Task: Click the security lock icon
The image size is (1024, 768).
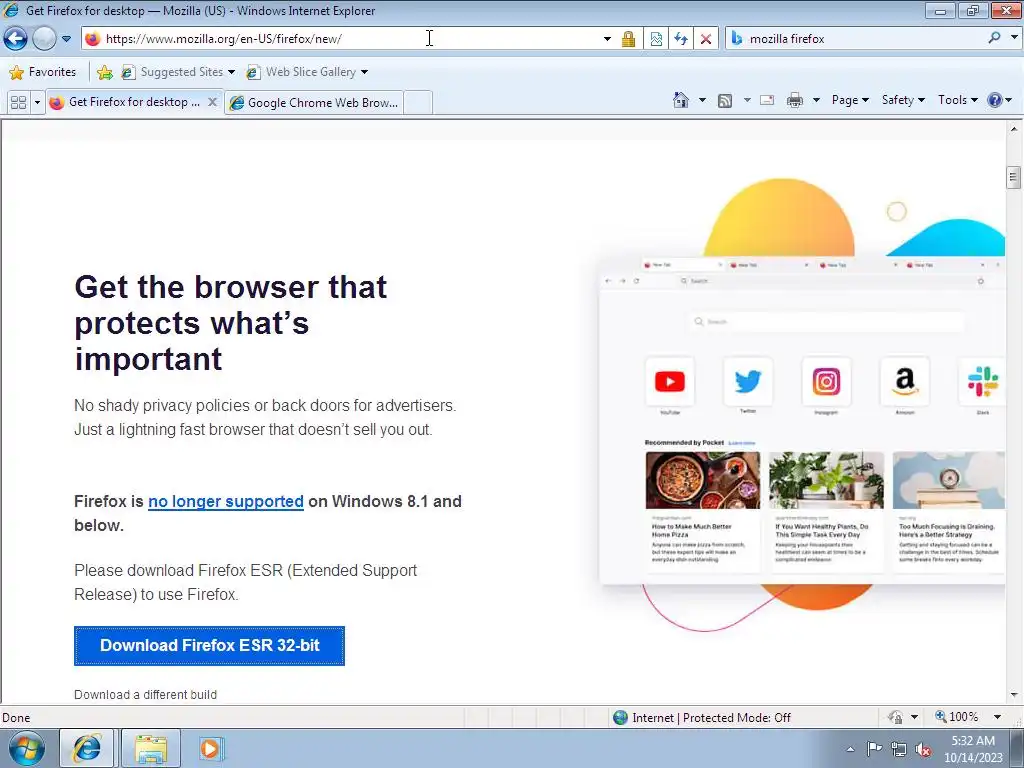Action: pos(628,39)
